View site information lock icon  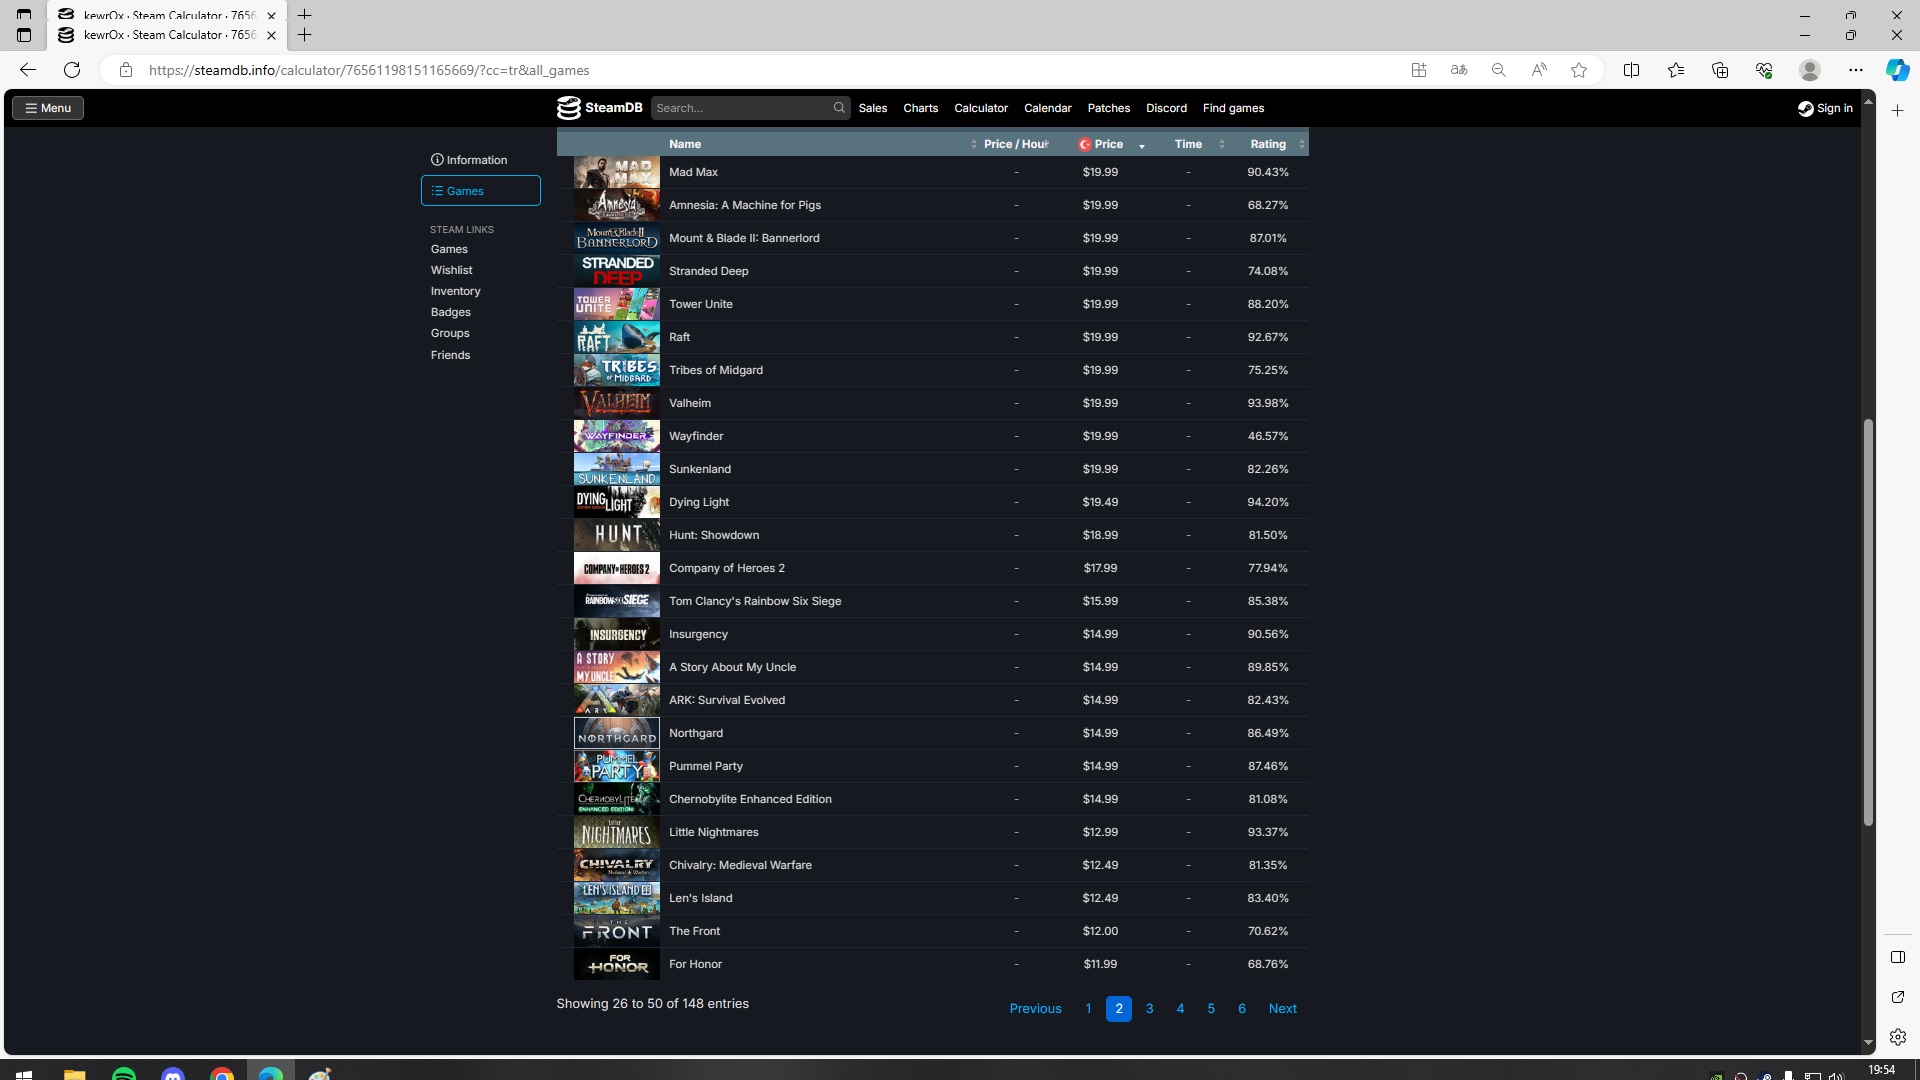(x=125, y=70)
